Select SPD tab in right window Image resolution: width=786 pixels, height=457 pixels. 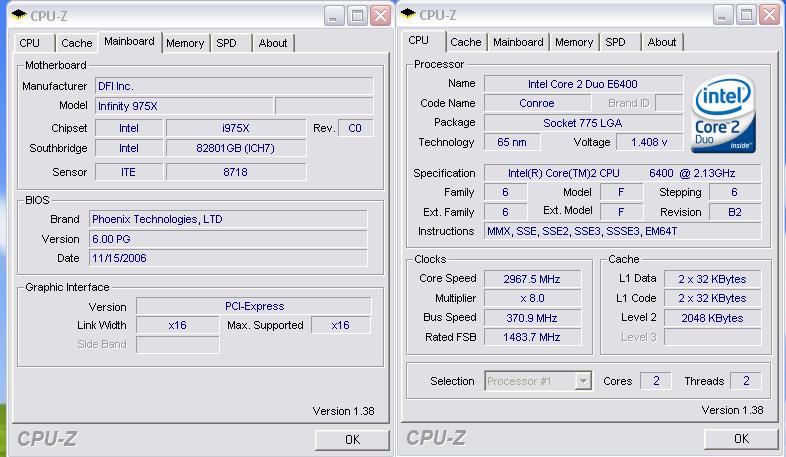[620, 42]
